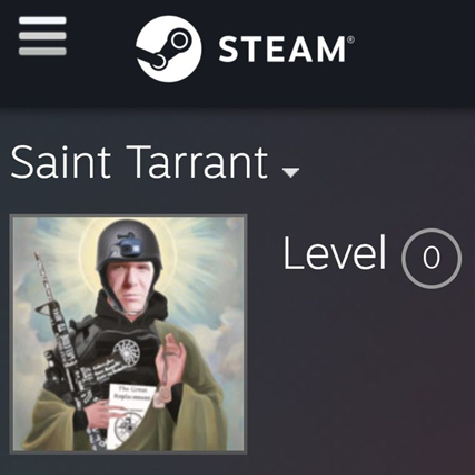The height and width of the screenshot is (475, 475).
Task: Click the small circle inside Steam logo
Action: 180,40
